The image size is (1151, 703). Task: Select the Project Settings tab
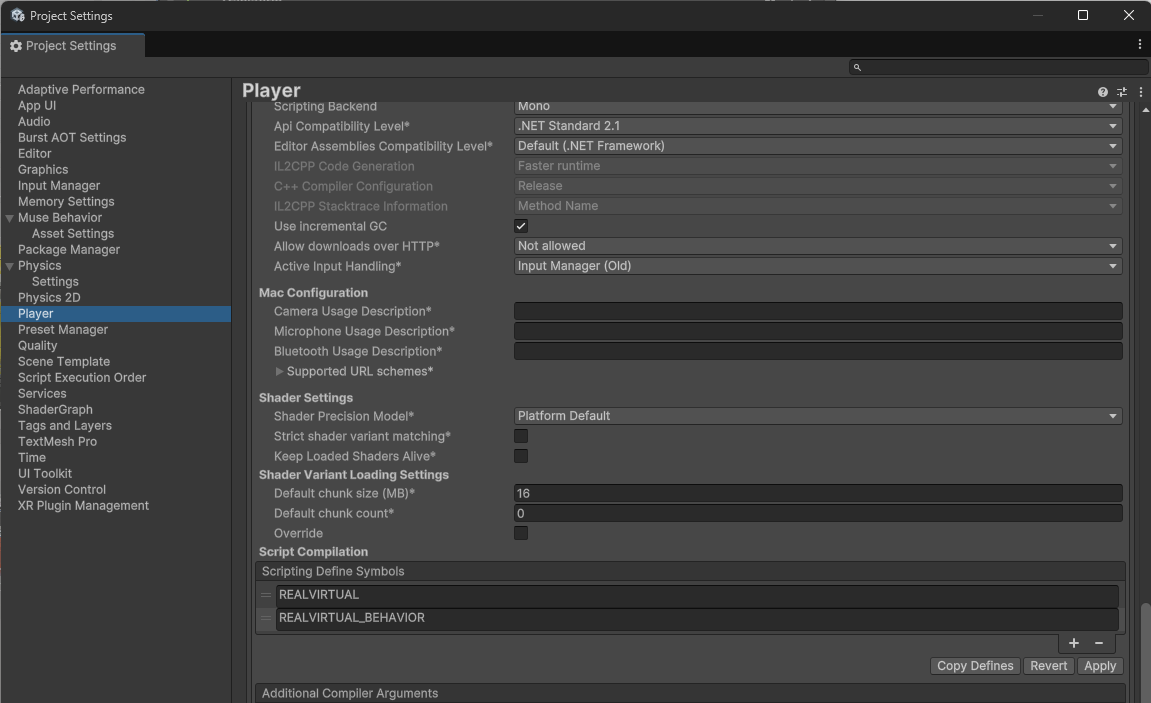[x=72, y=46]
